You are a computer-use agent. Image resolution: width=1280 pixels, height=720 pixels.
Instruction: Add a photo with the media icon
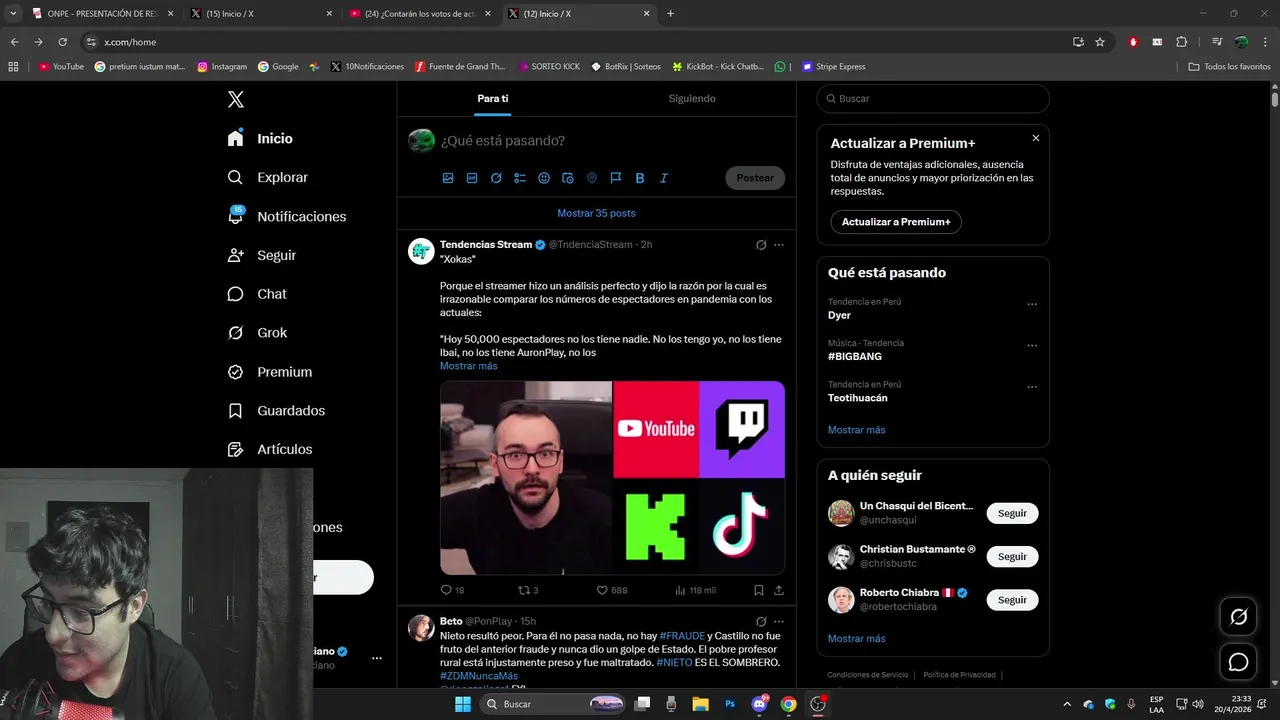(x=448, y=178)
